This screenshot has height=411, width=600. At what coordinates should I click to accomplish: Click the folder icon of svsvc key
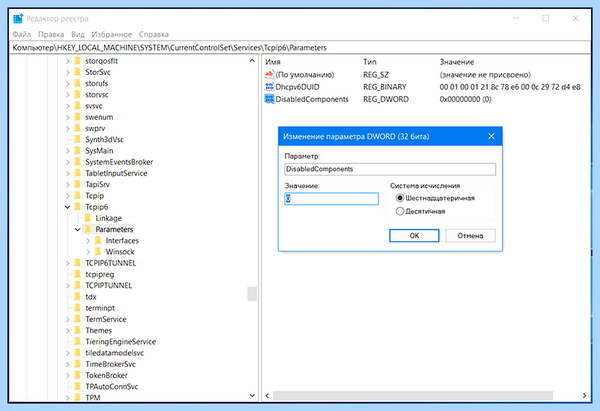pyautogui.click(x=78, y=106)
